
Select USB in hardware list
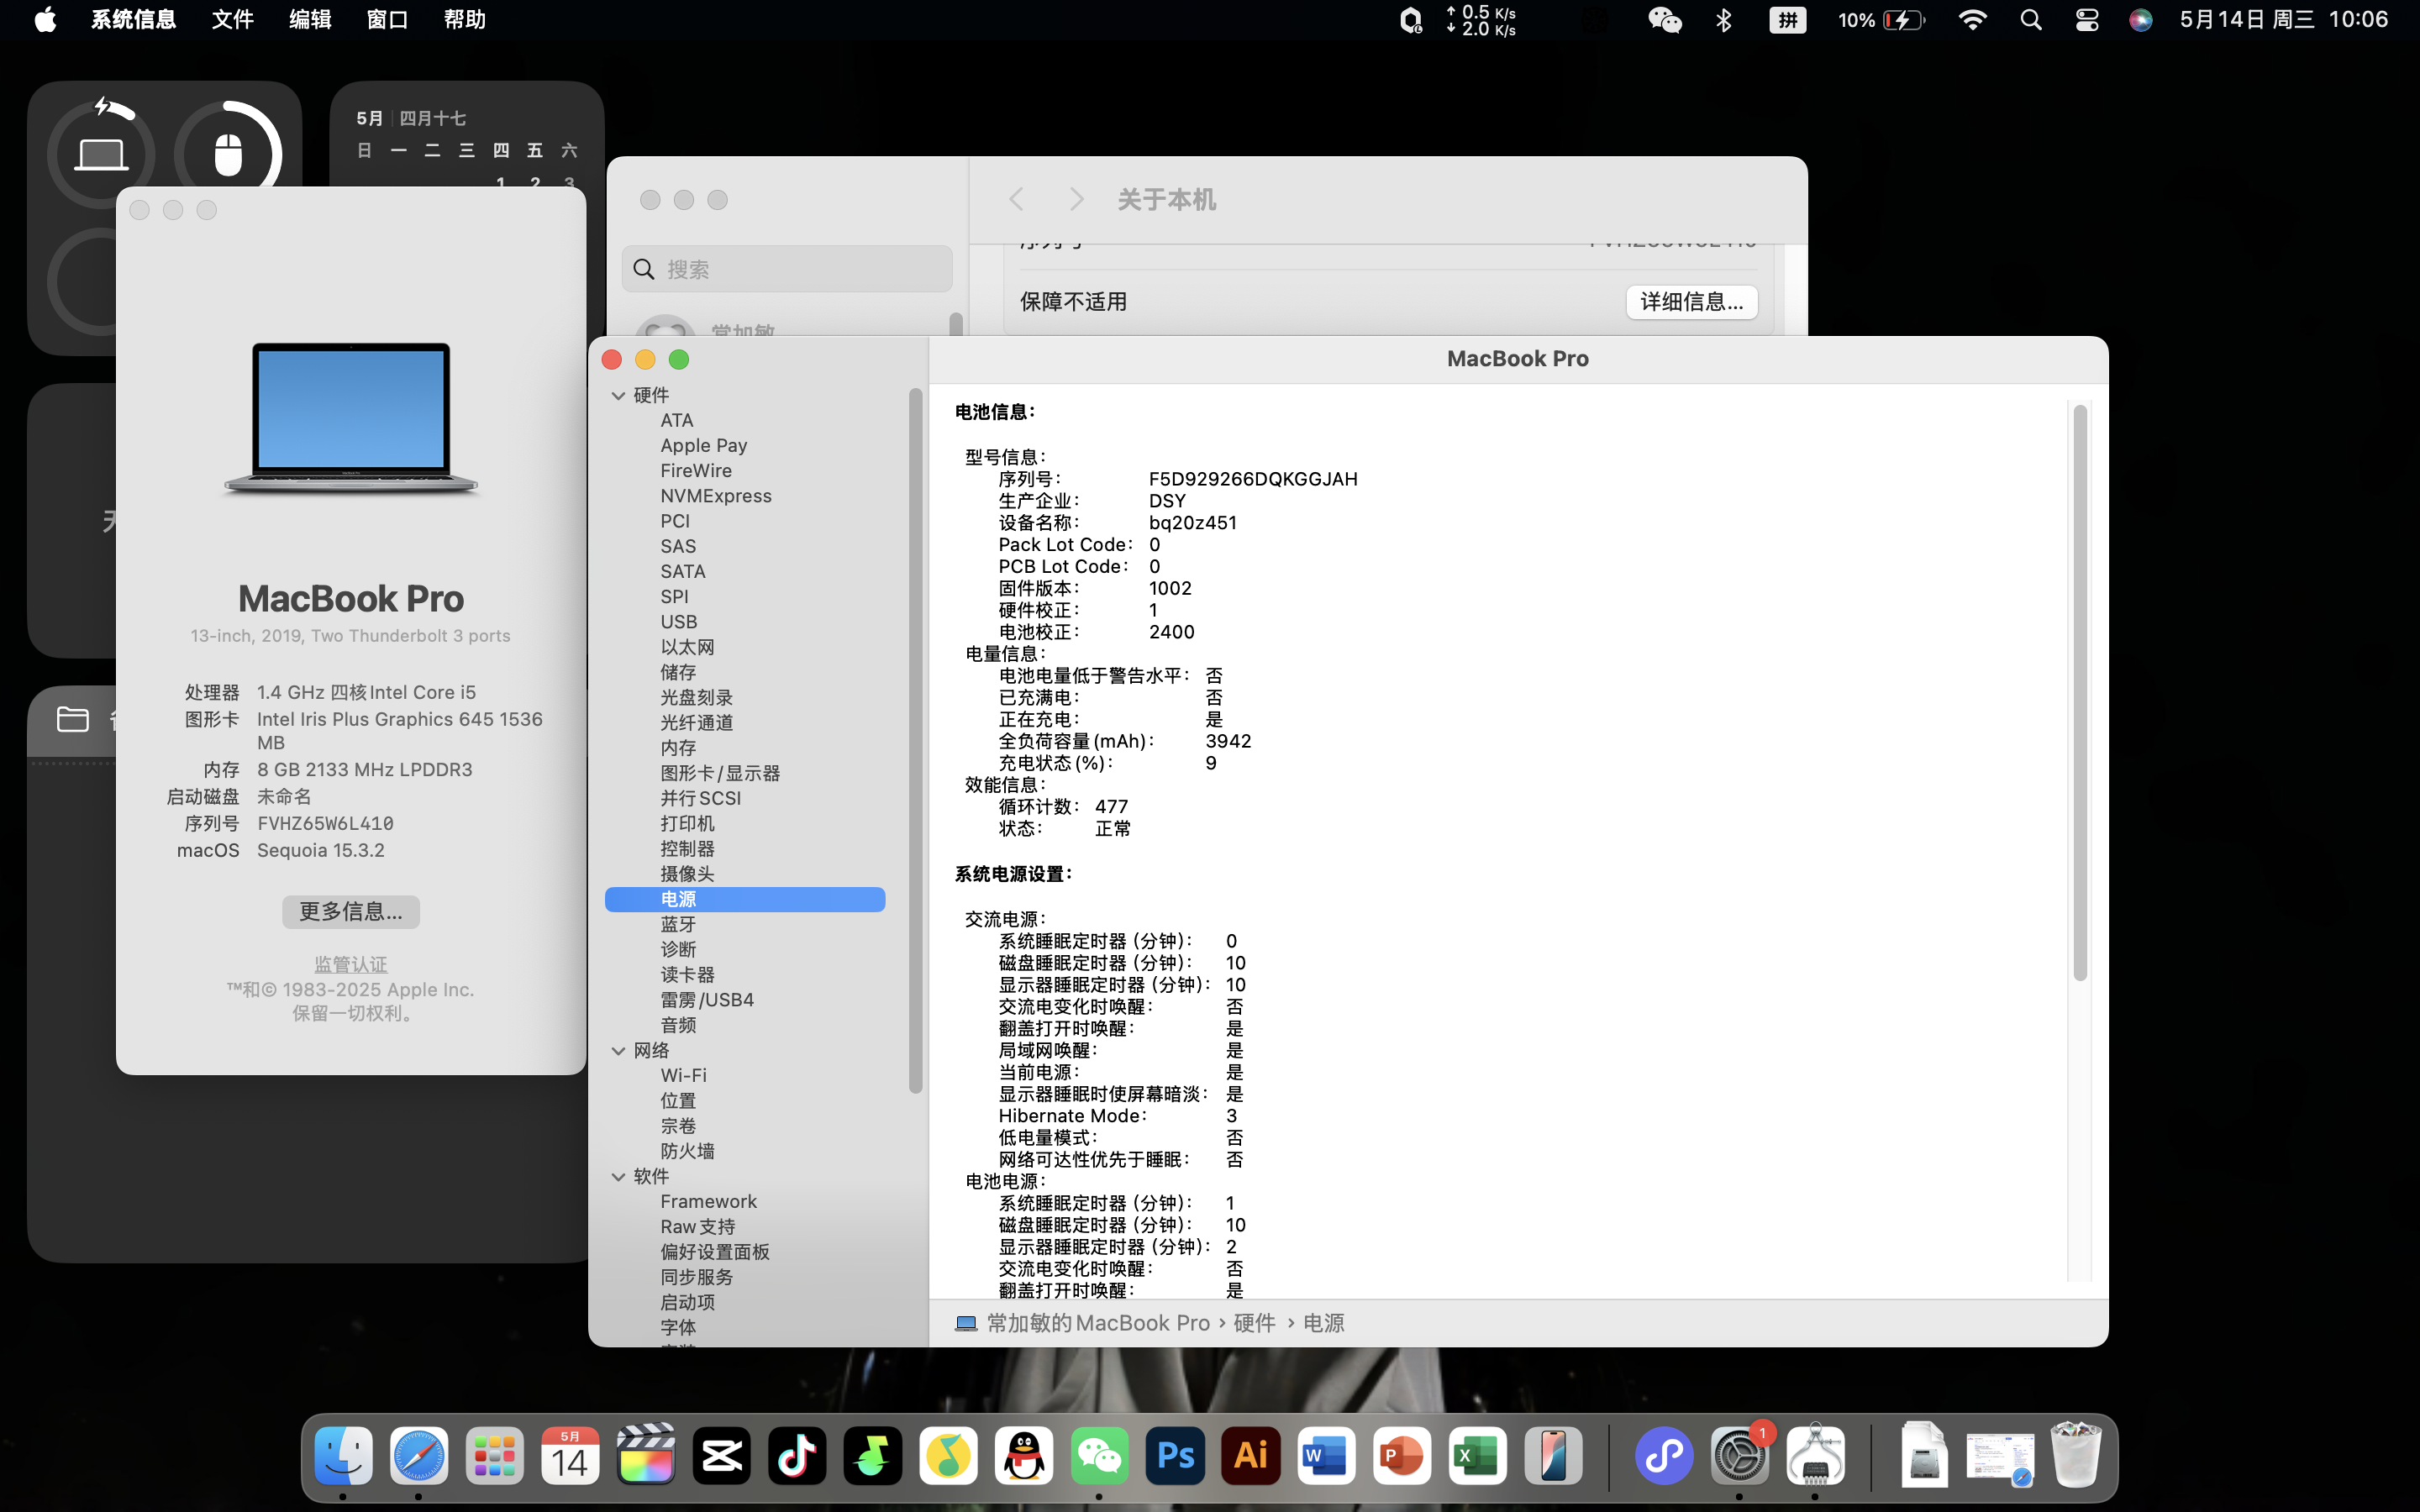[679, 622]
